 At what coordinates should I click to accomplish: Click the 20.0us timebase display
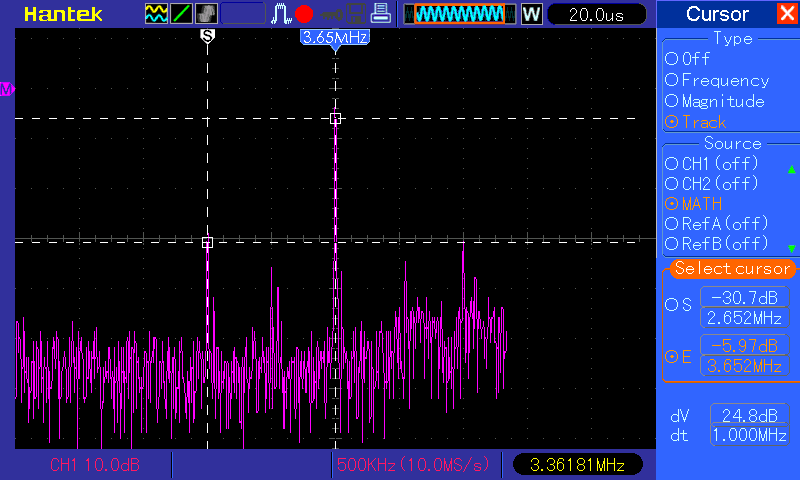pyautogui.click(x=594, y=14)
